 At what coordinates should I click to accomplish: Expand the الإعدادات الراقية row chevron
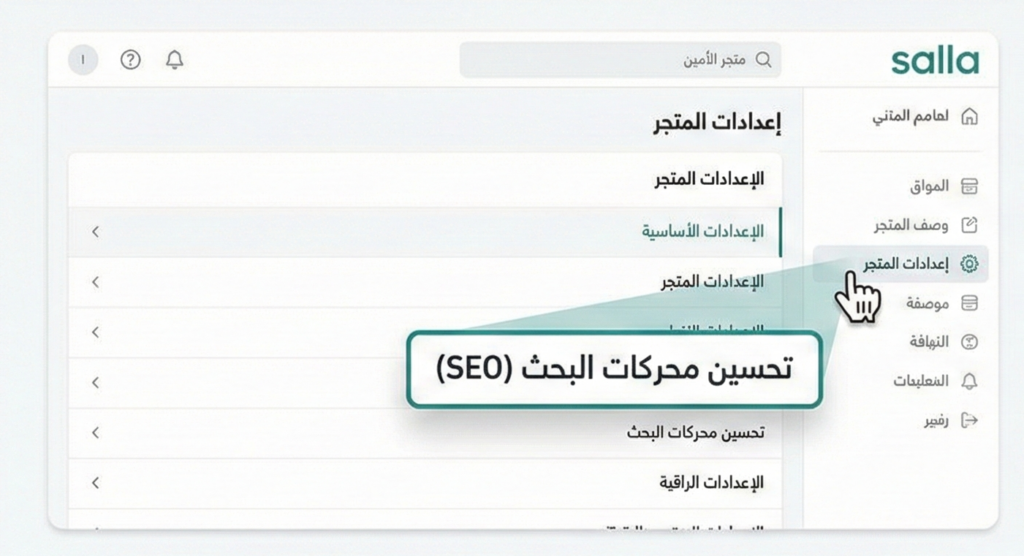pos(95,483)
